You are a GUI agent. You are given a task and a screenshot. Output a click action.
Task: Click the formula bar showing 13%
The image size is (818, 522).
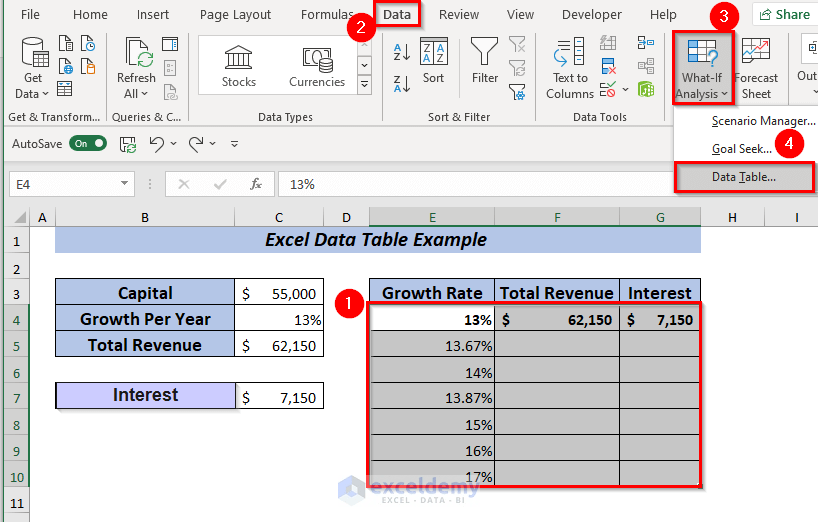475,184
